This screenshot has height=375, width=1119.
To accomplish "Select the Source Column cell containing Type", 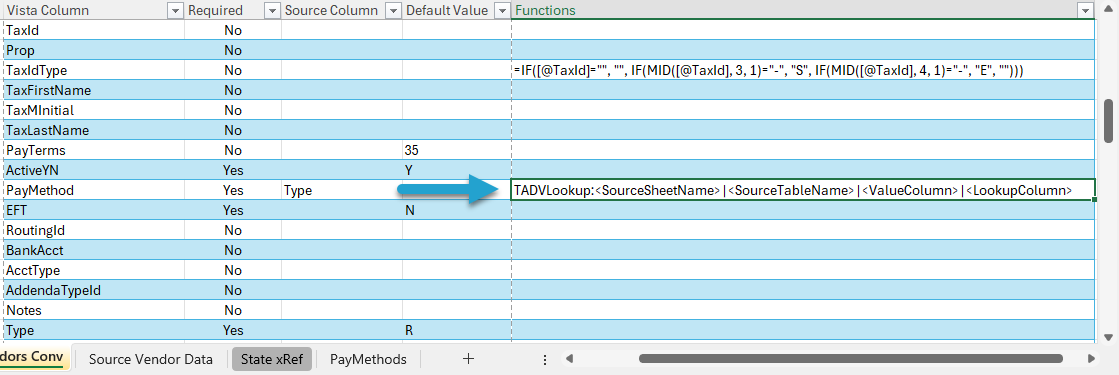I will pos(342,190).
